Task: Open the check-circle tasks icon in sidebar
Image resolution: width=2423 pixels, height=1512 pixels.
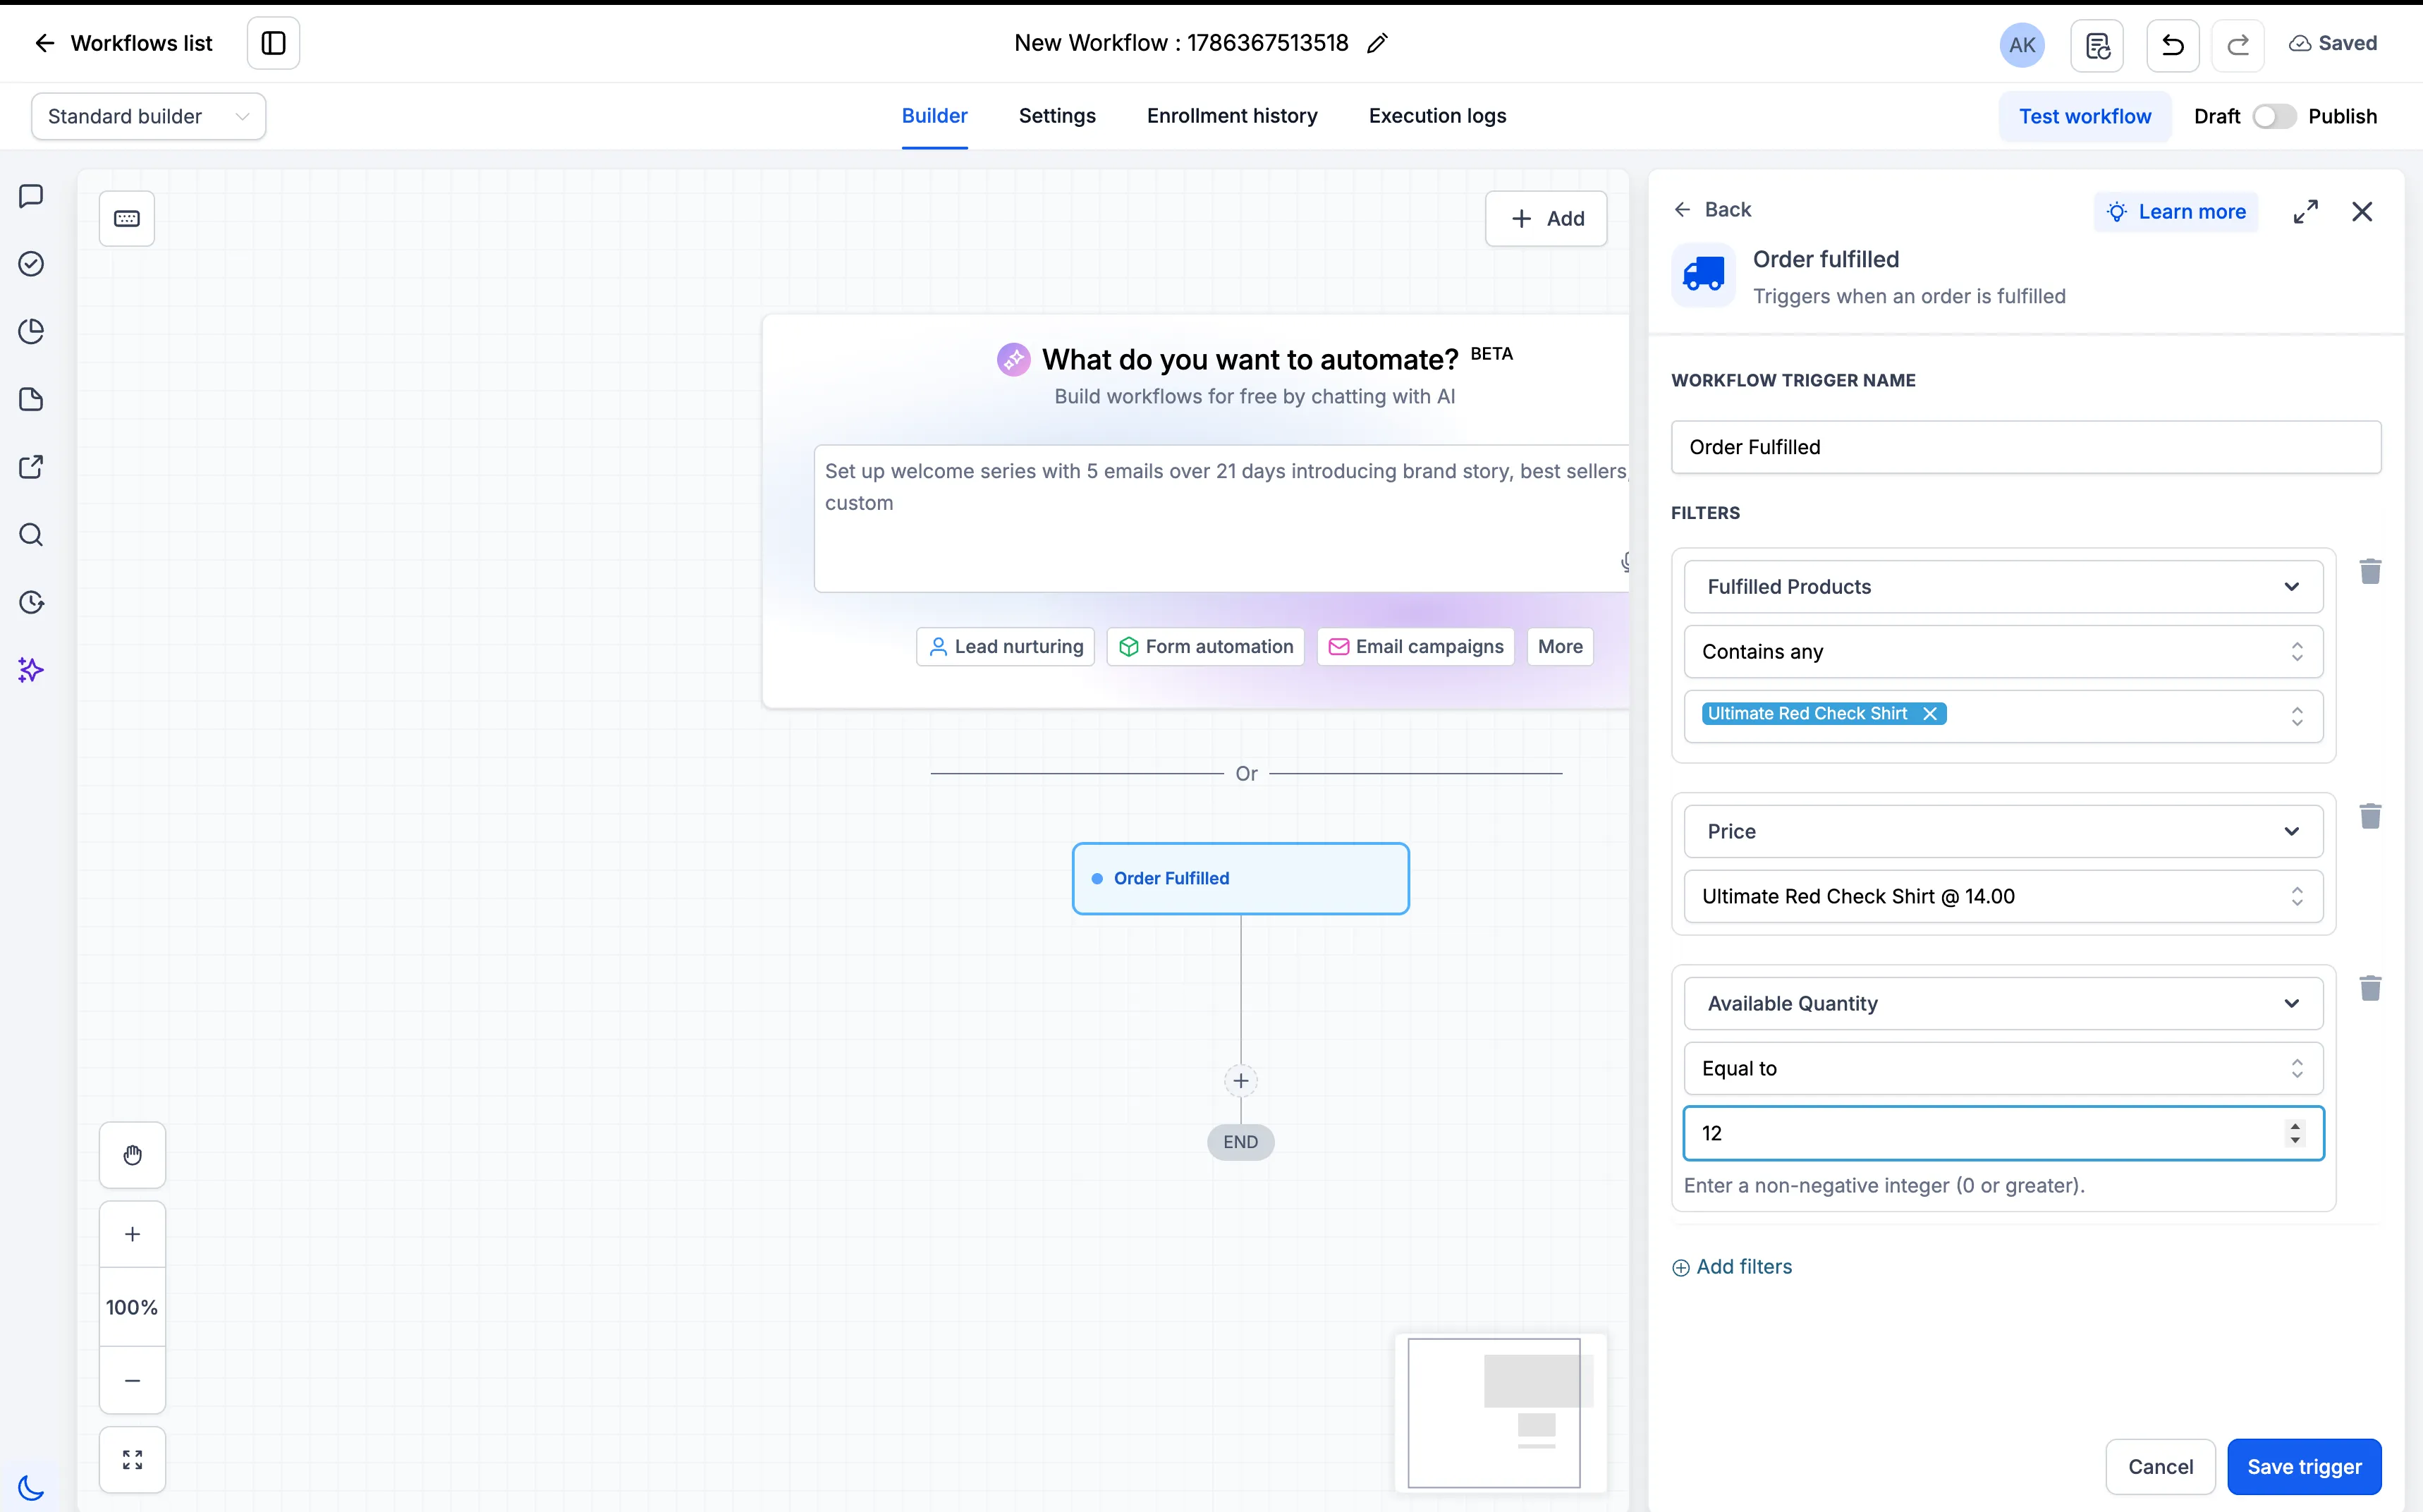Action: (31, 264)
